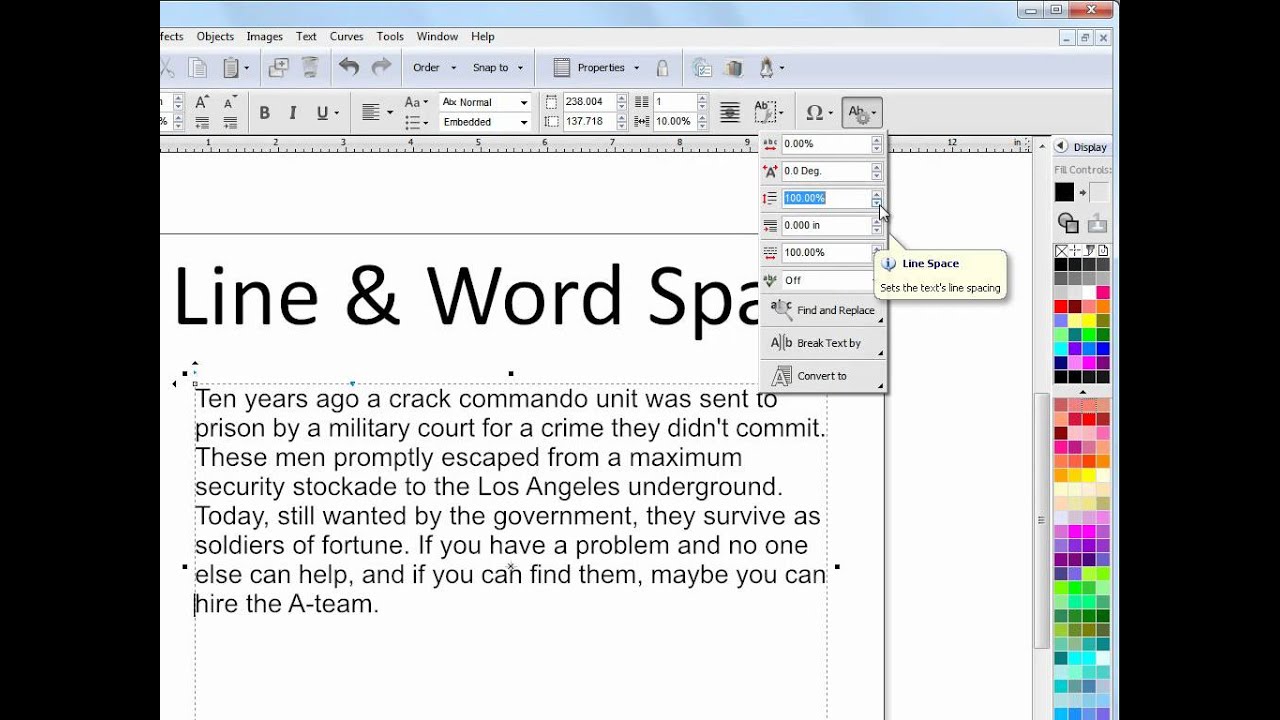Click the no-fill crossed box icon
The height and width of the screenshot is (720, 1280).
pyautogui.click(x=1061, y=250)
